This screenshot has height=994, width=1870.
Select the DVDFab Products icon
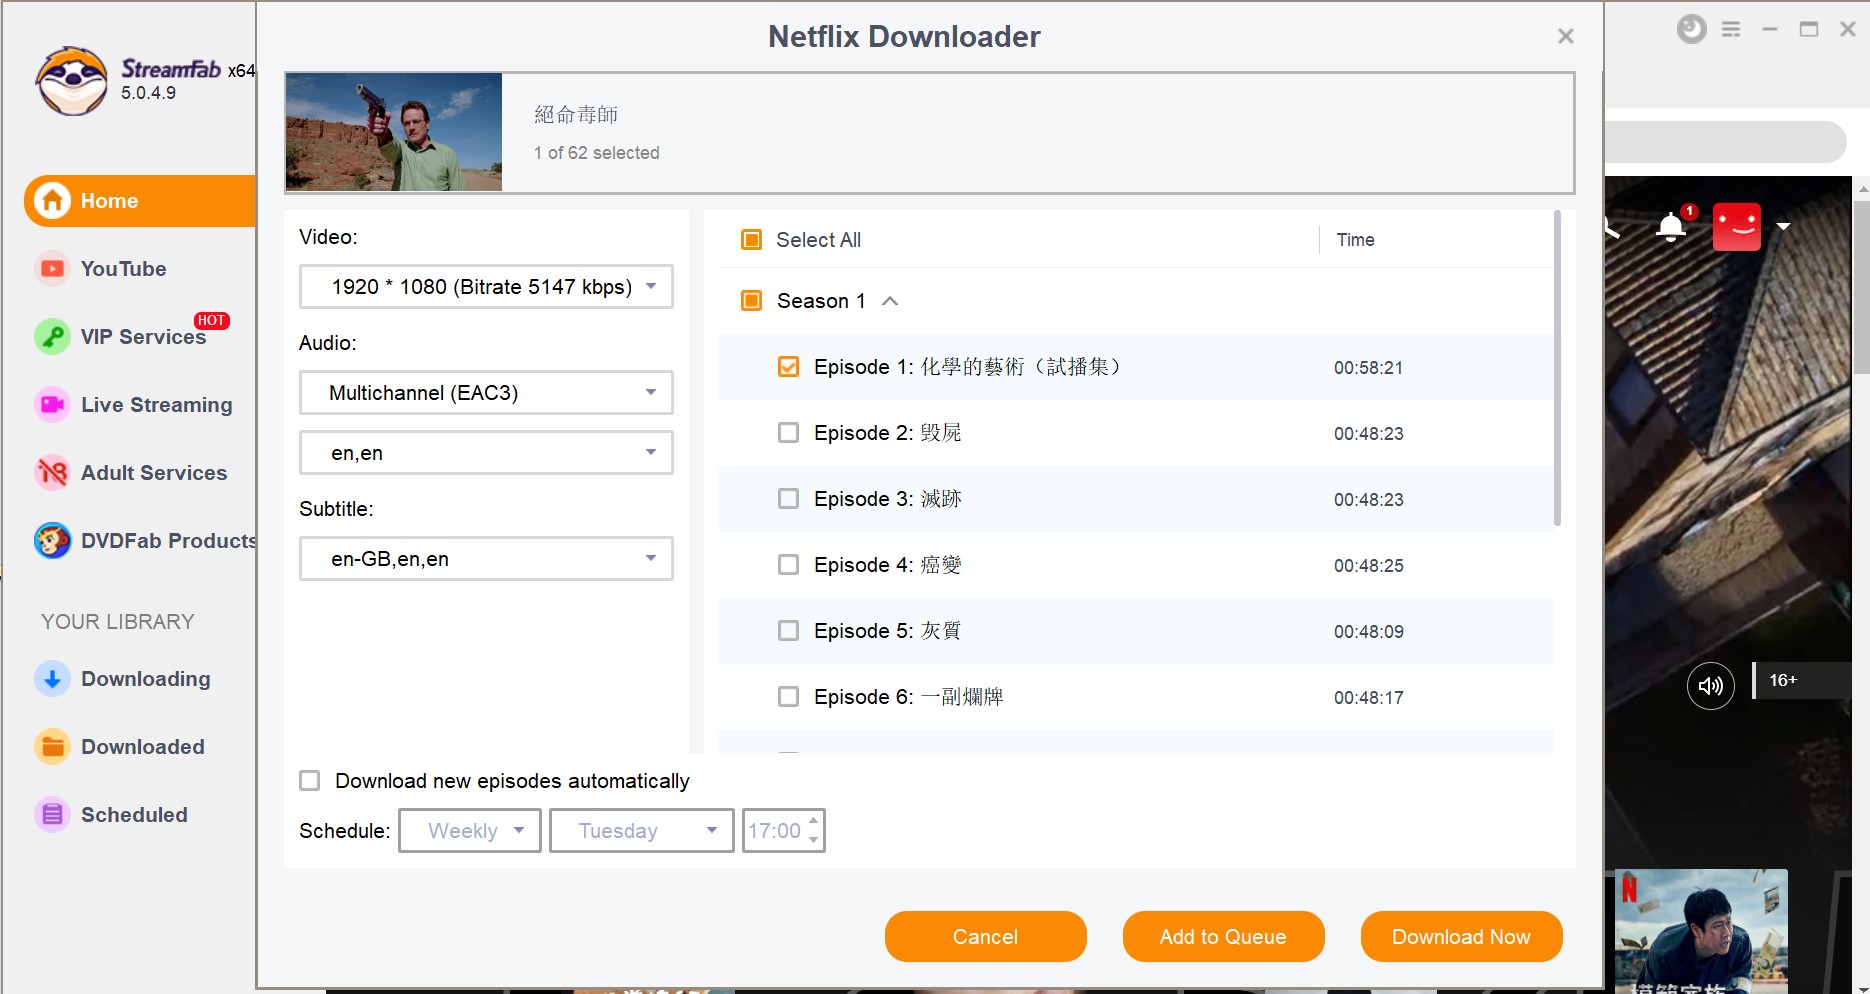51,540
